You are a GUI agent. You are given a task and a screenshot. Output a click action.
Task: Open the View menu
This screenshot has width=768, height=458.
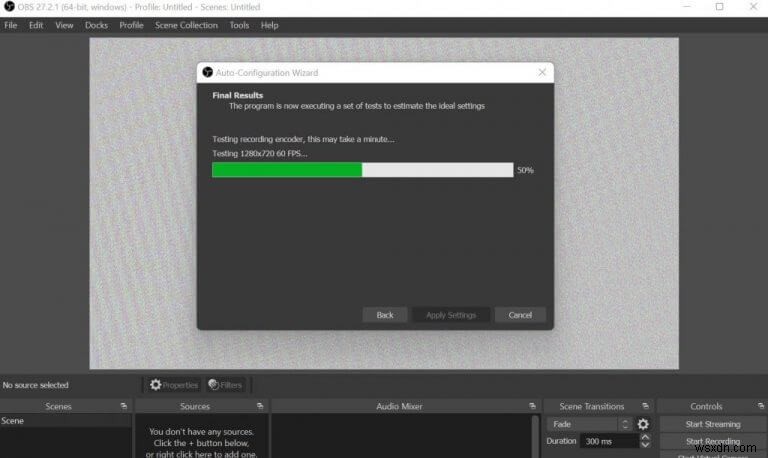coord(64,25)
